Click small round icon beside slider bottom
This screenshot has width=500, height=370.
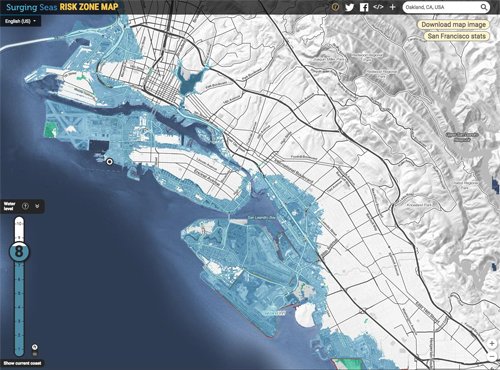pos(34,347)
